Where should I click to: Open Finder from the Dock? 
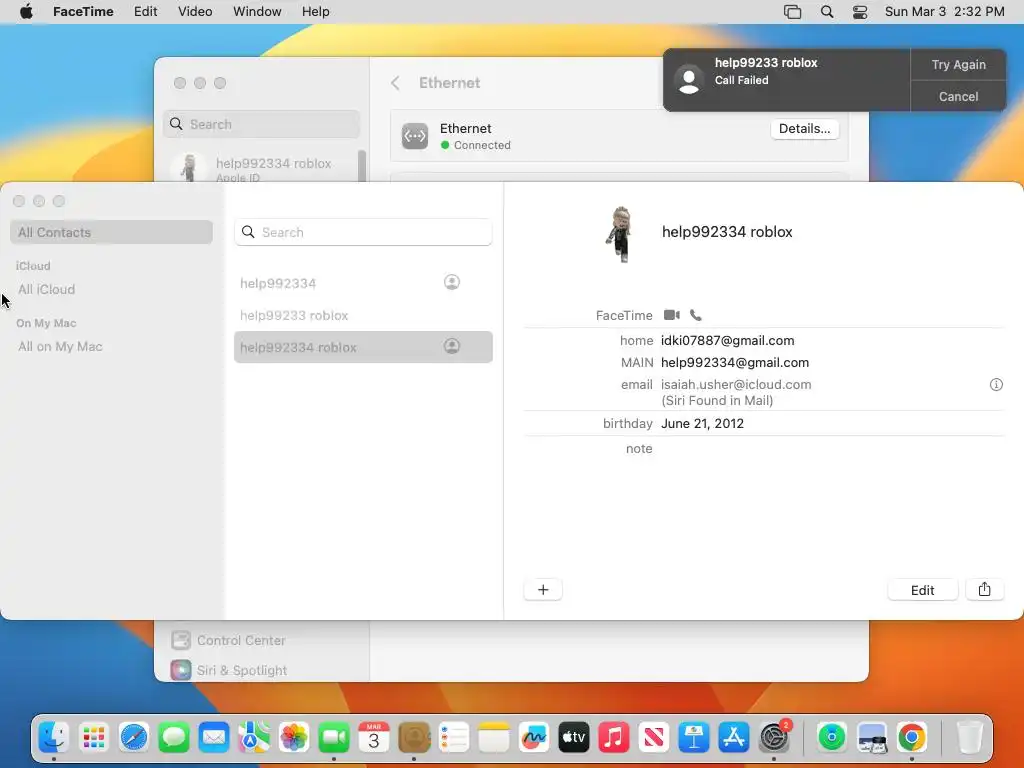coord(54,737)
